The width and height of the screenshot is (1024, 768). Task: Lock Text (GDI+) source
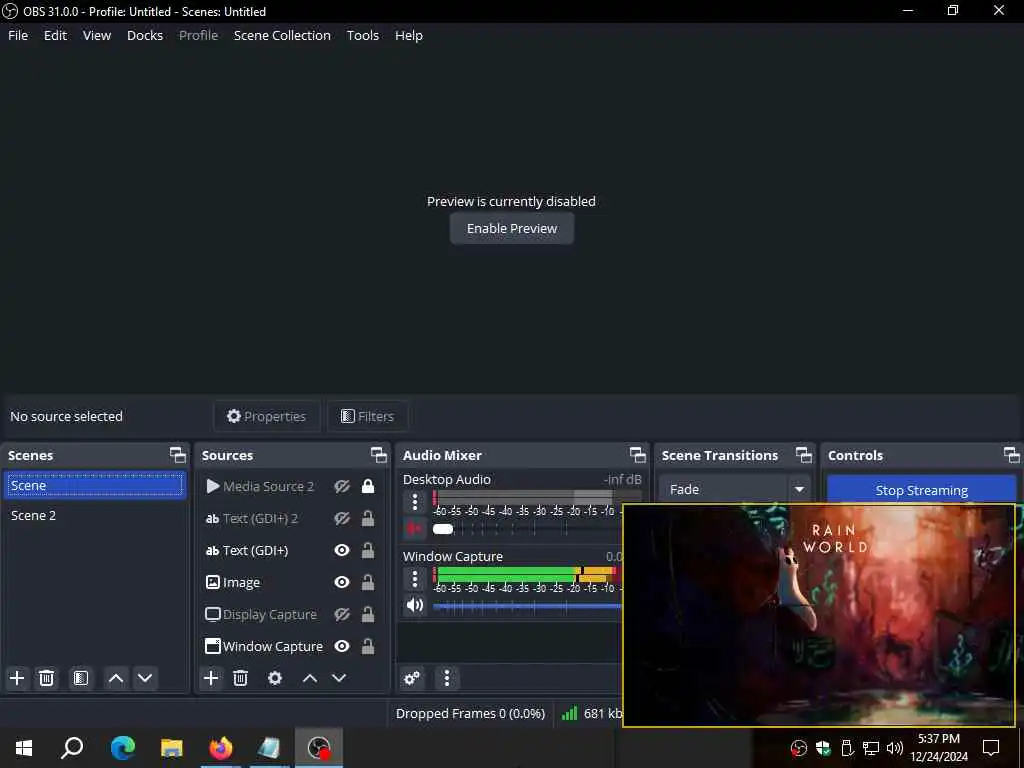pyautogui.click(x=368, y=550)
